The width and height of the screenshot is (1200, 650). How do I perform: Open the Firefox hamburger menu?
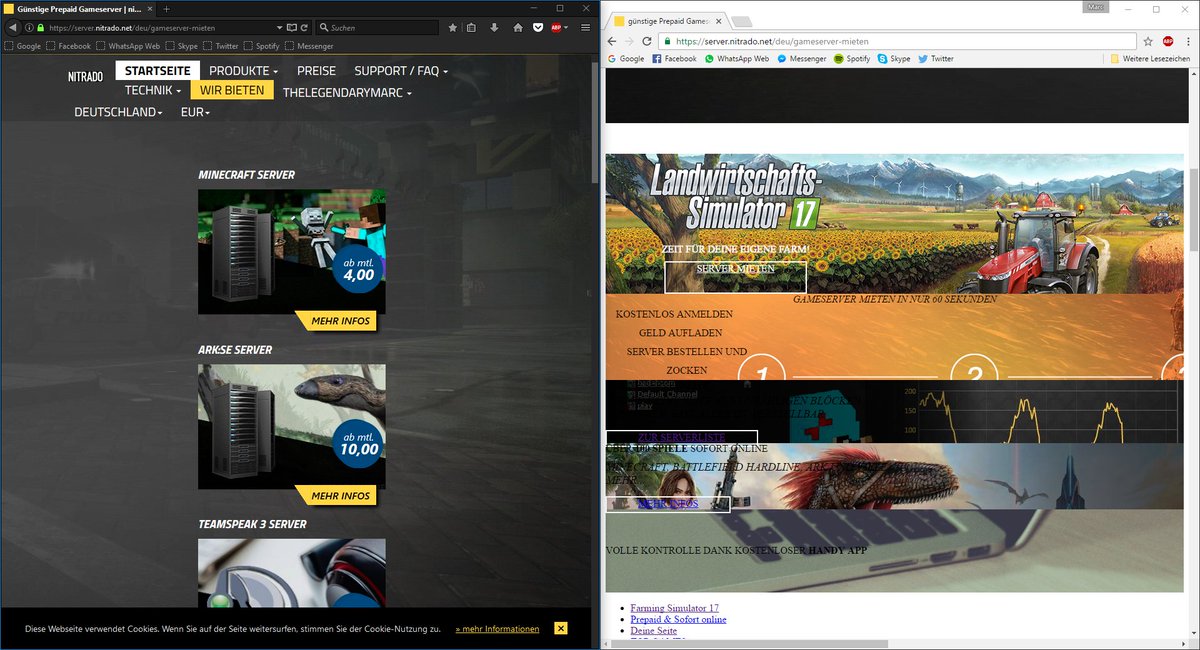[586, 27]
